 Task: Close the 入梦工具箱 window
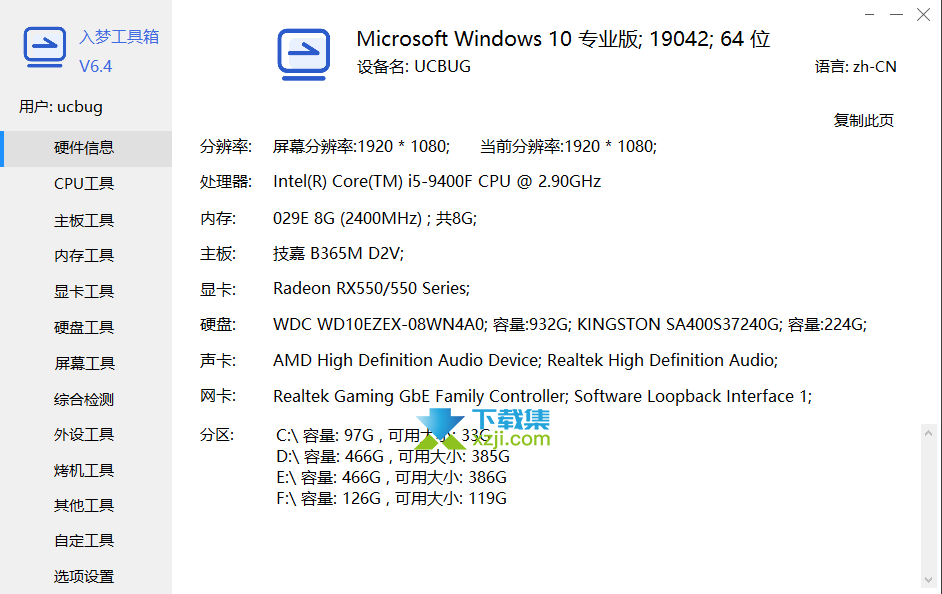point(923,14)
